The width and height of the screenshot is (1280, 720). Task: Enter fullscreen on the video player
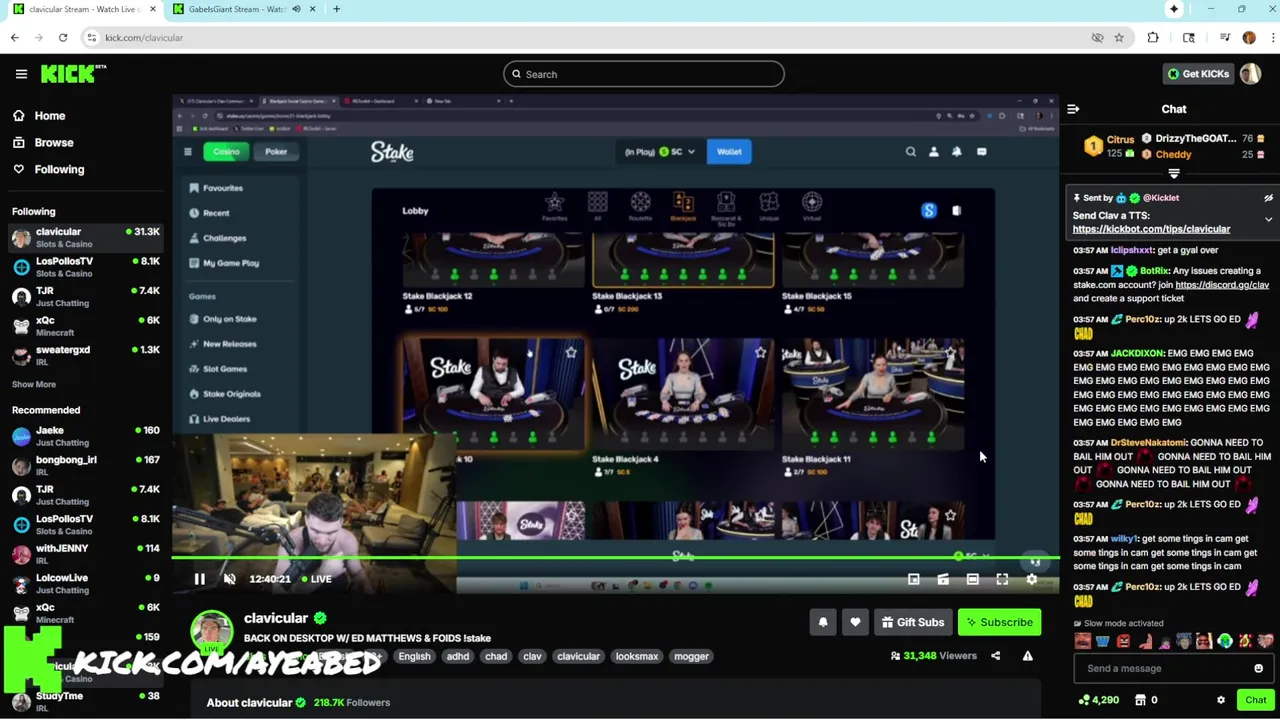click(1002, 579)
